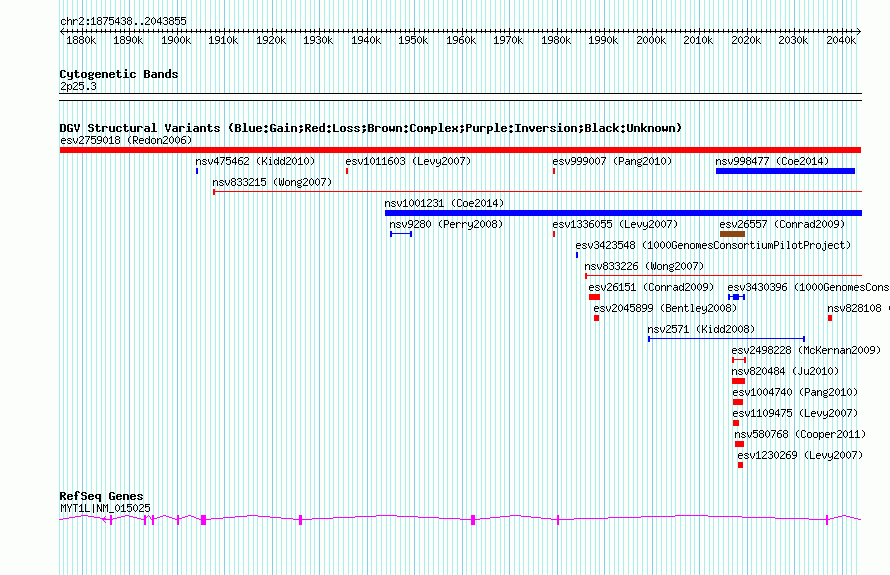Click the esv3423548 1000GenomesConsortiumPilotProject label

[x=713, y=245]
